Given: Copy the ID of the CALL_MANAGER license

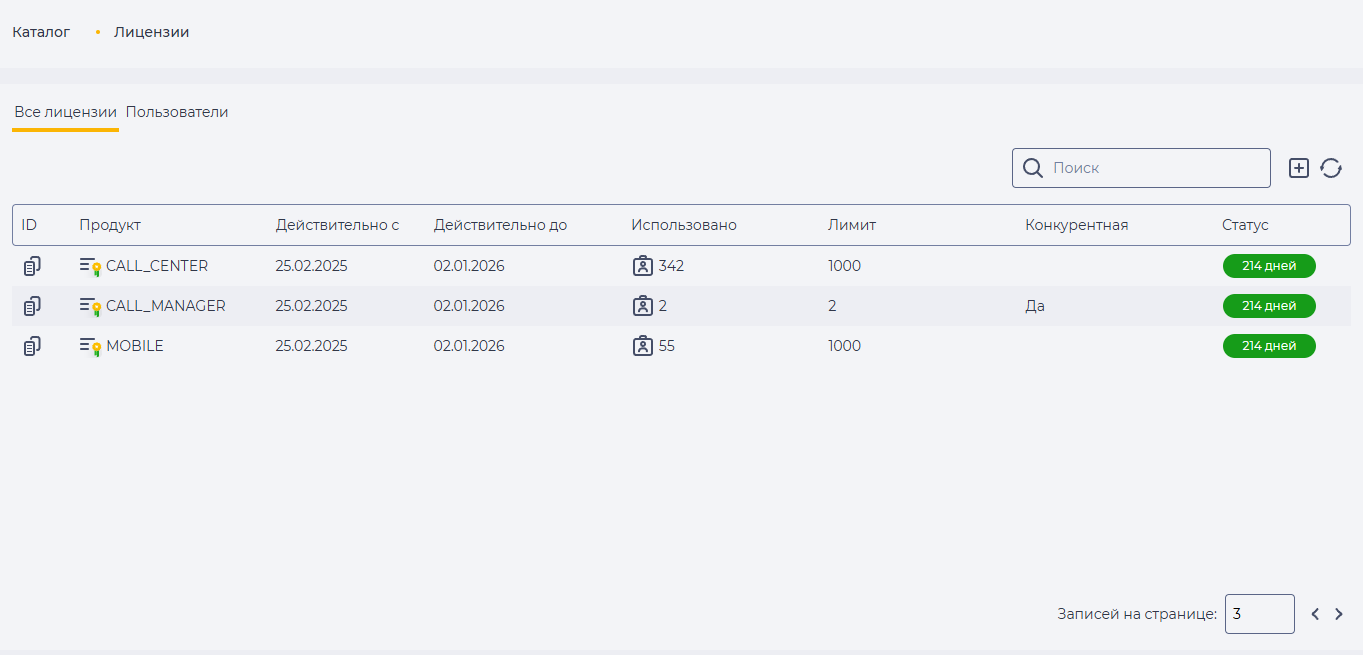Looking at the screenshot, I should pos(32,306).
